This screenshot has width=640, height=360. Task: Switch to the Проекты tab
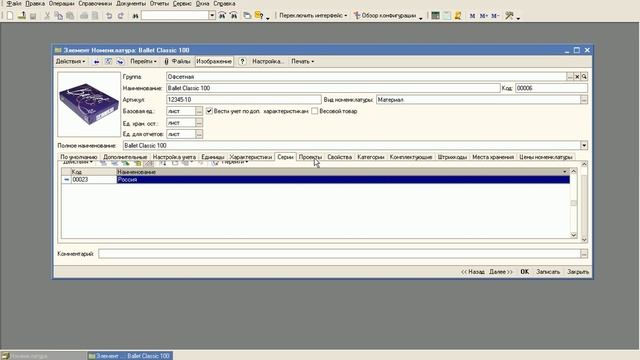pyautogui.click(x=310, y=157)
